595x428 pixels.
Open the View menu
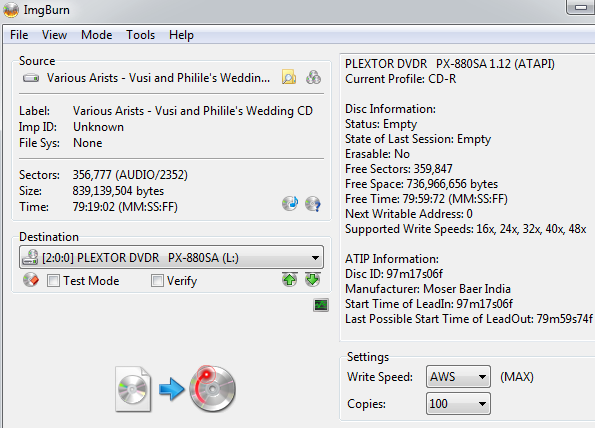(54, 35)
